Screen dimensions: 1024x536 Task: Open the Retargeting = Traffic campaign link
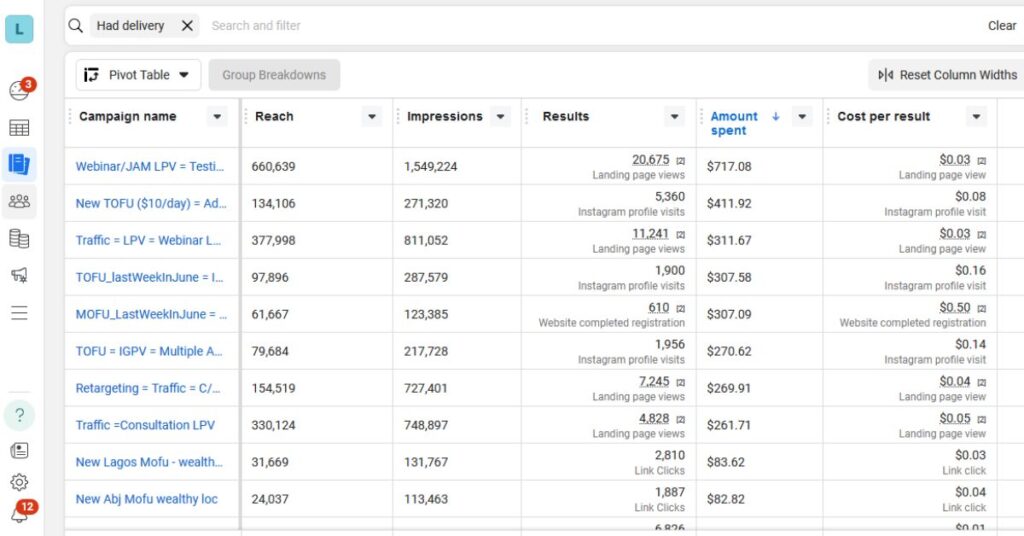point(148,388)
